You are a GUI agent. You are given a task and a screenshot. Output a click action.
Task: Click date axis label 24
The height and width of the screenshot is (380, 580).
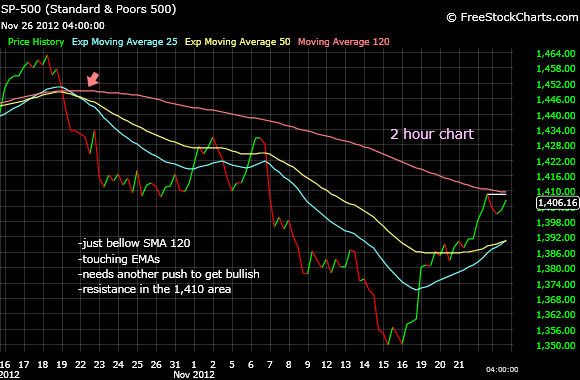[118, 365]
